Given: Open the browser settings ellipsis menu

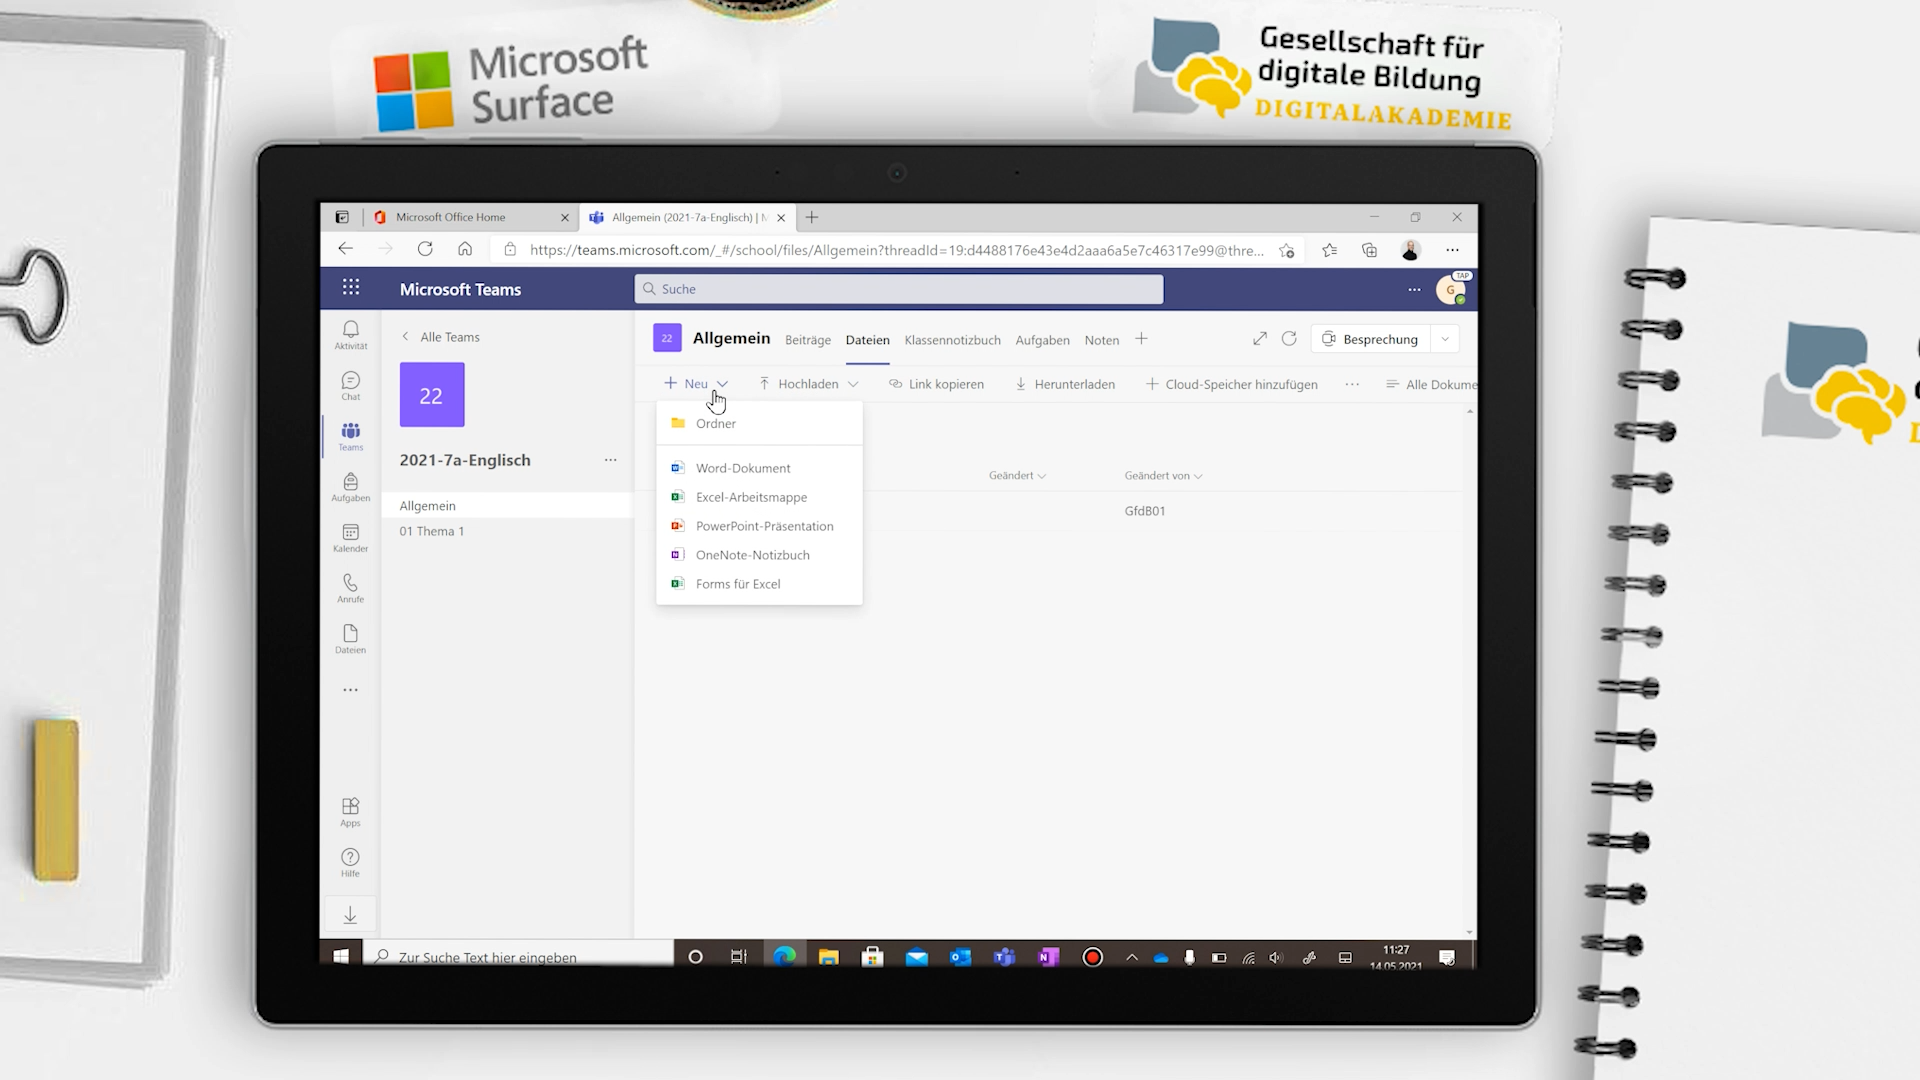Looking at the screenshot, I should click(x=1452, y=250).
